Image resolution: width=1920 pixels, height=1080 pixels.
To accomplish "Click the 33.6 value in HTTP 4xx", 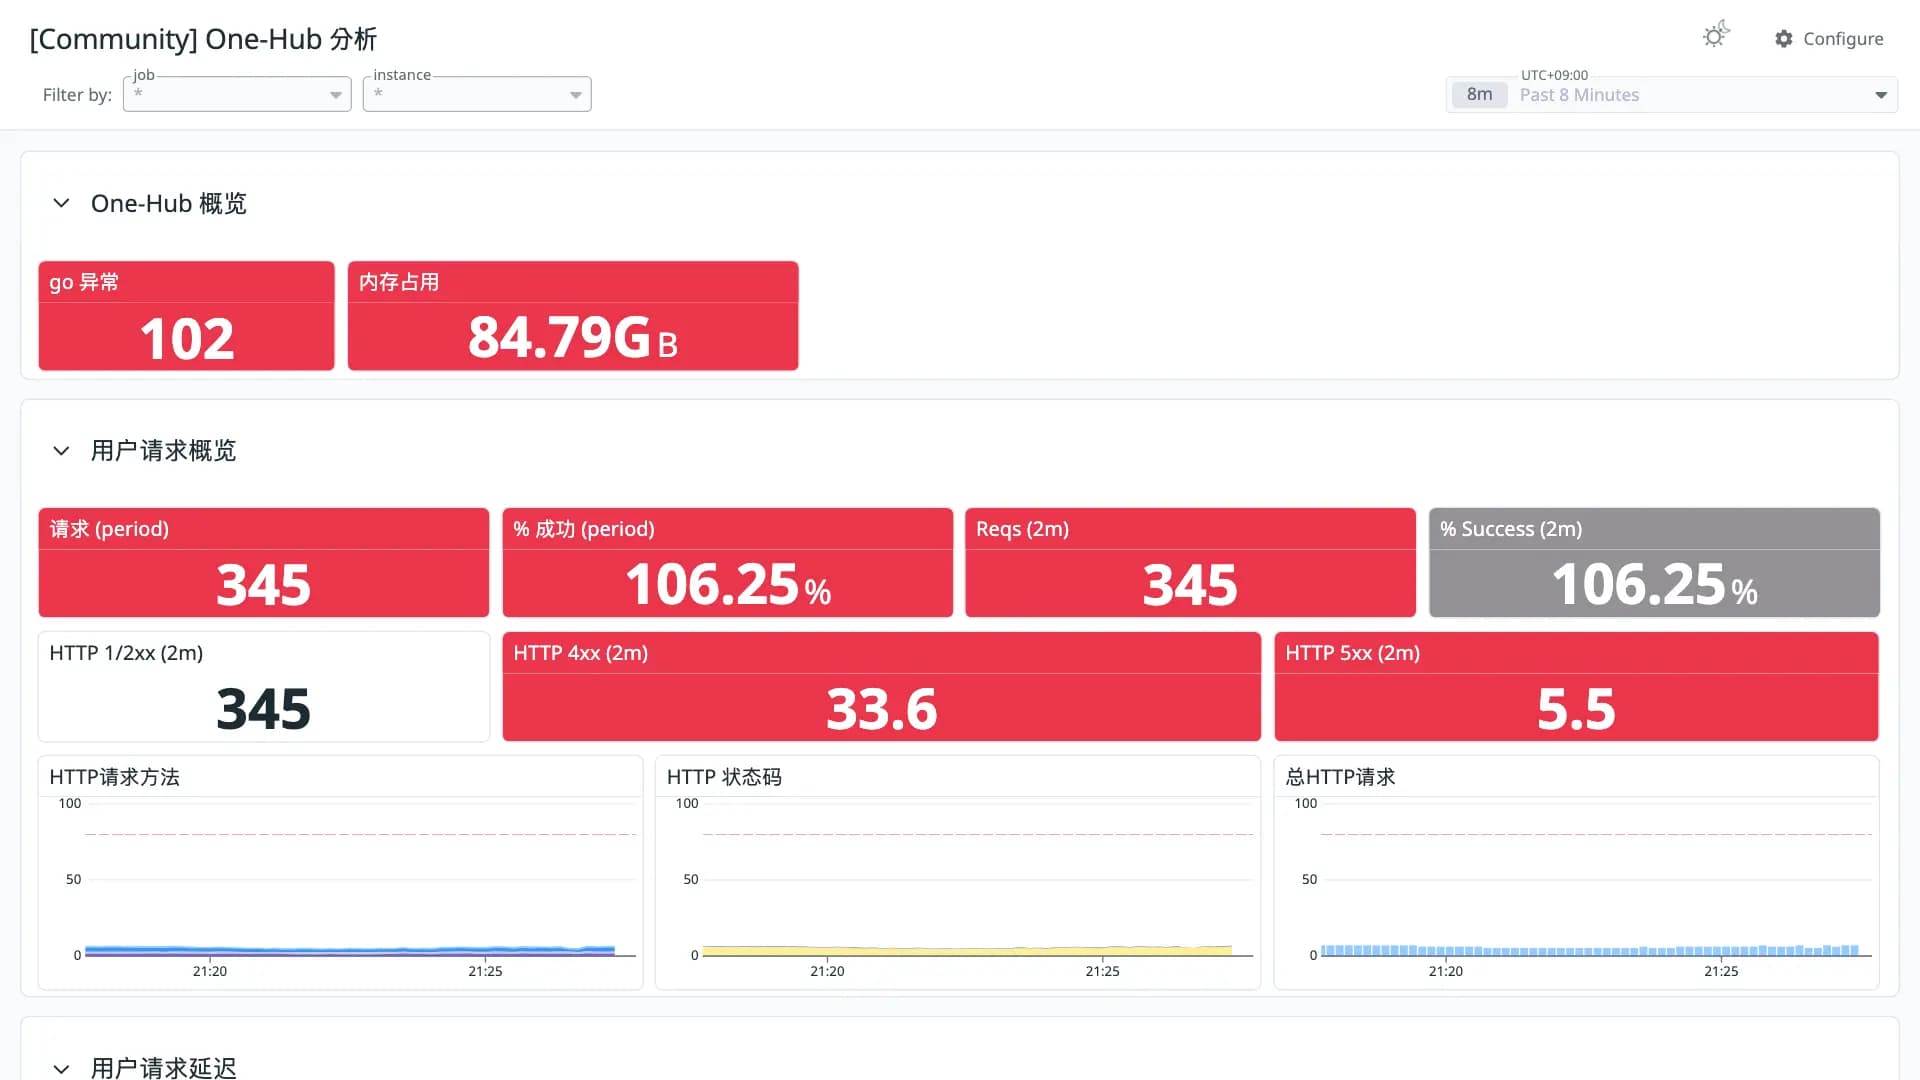I will tap(881, 709).
